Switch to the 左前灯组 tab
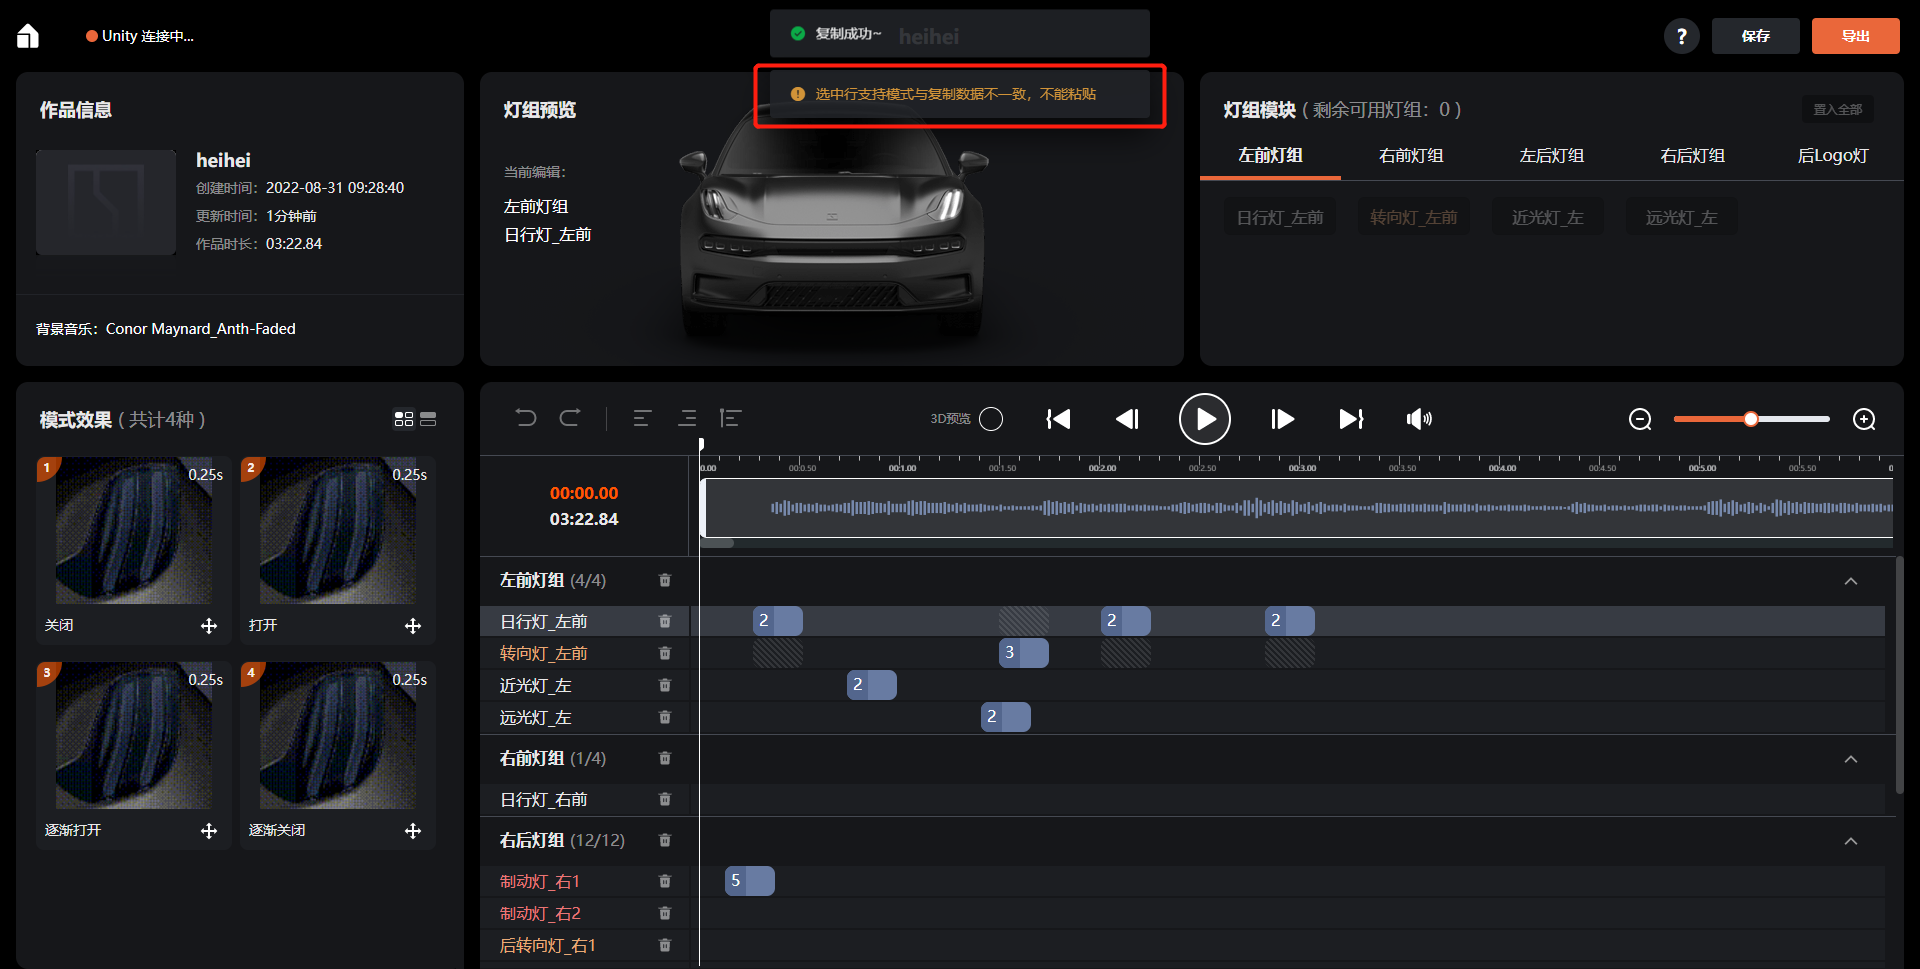This screenshot has height=969, width=1920. [1270, 155]
